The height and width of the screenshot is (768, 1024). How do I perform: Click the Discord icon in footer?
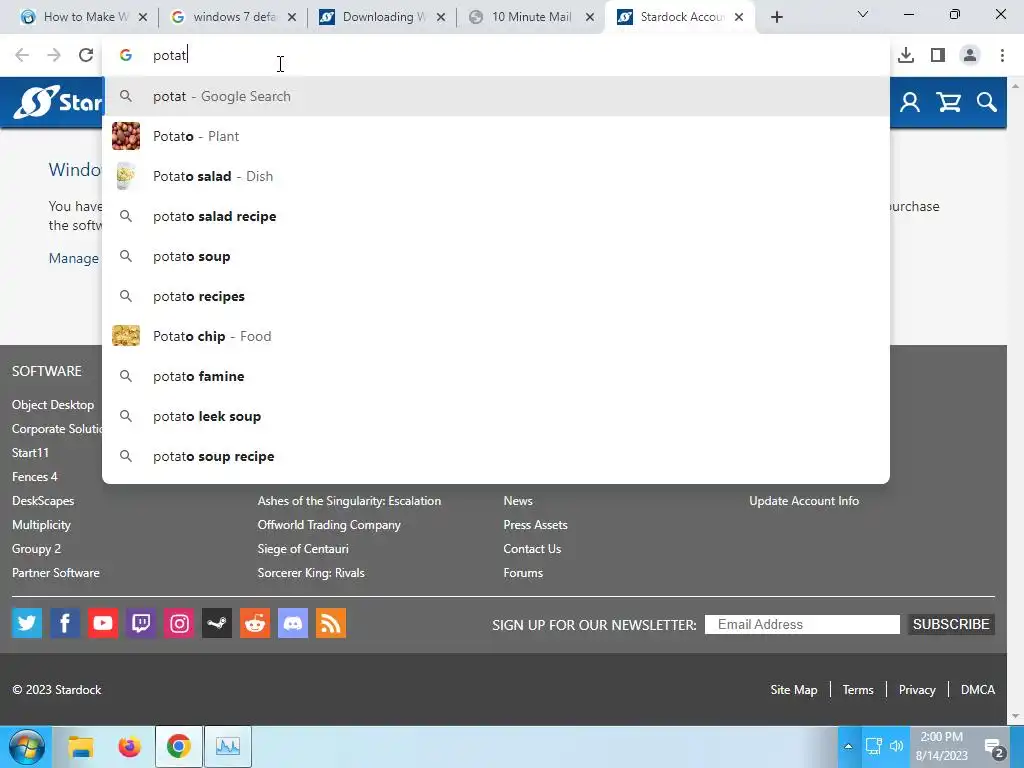pyautogui.click(x=293, y=623)
